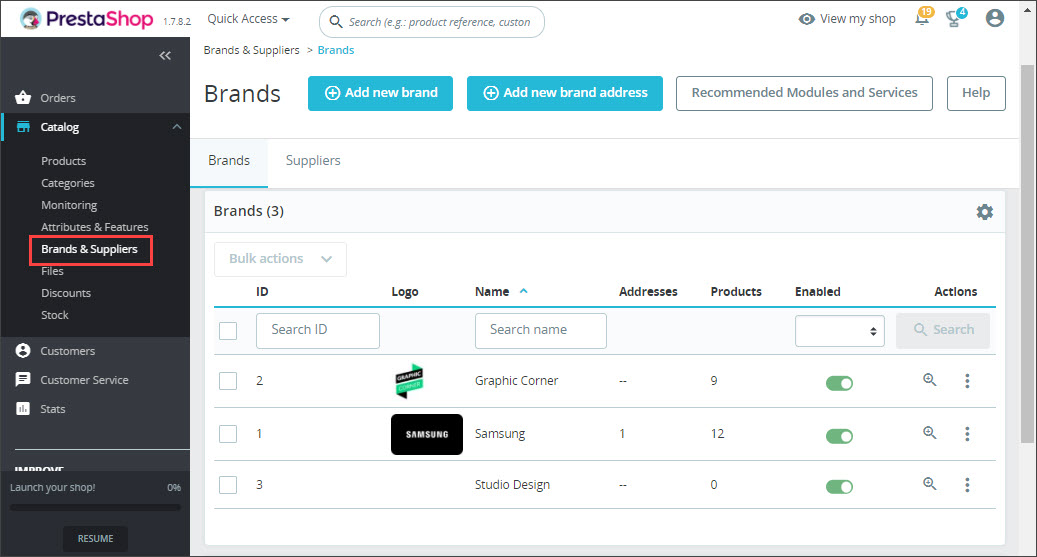
Task: Click the Studio Design brand name
Action: point(512,485)
